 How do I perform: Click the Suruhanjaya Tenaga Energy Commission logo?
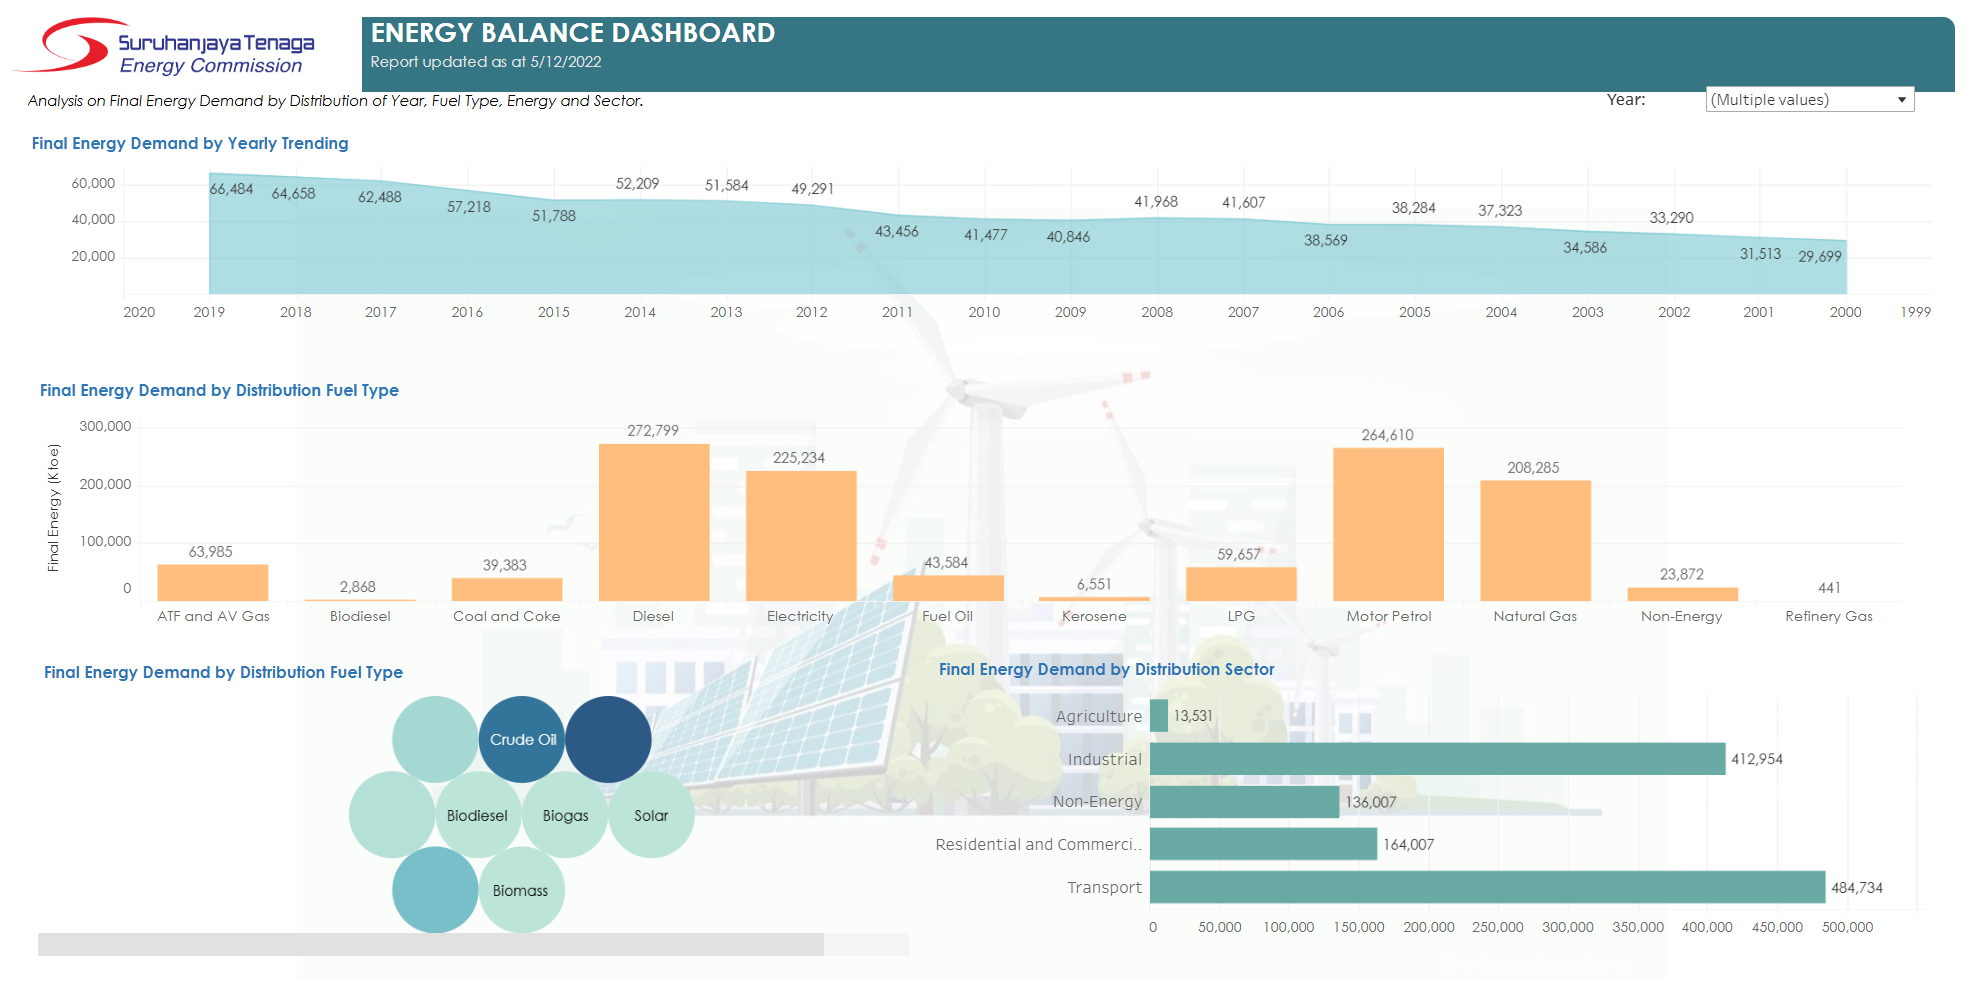[166, 48]
